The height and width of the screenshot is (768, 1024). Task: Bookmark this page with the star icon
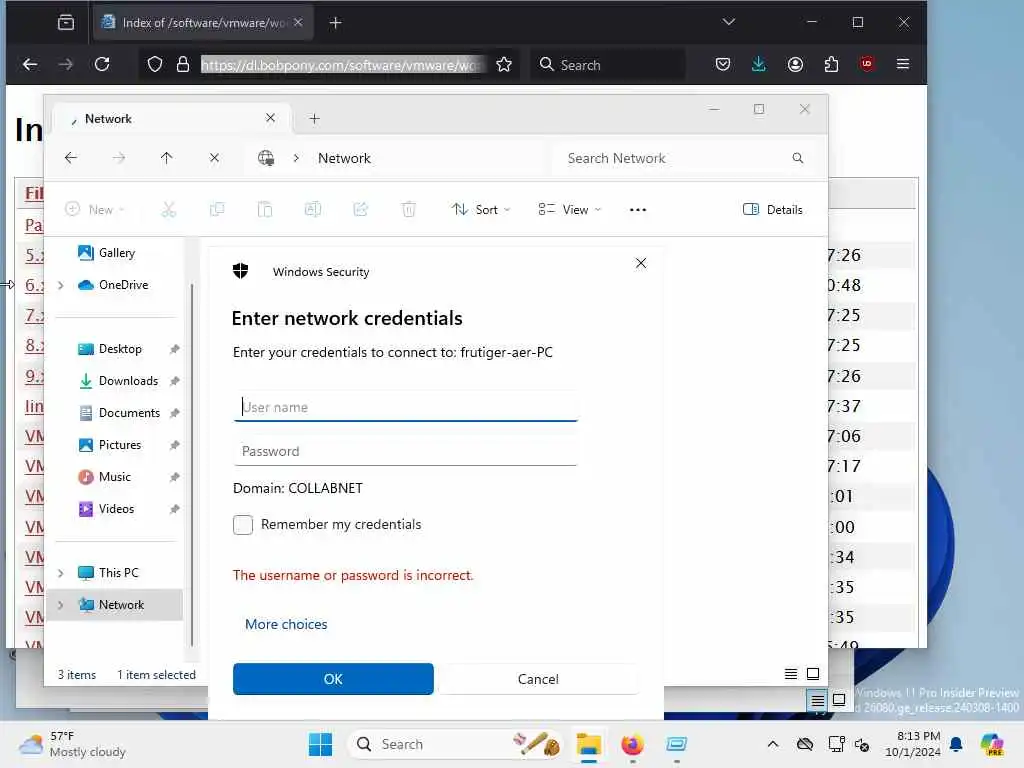(504, 64)
